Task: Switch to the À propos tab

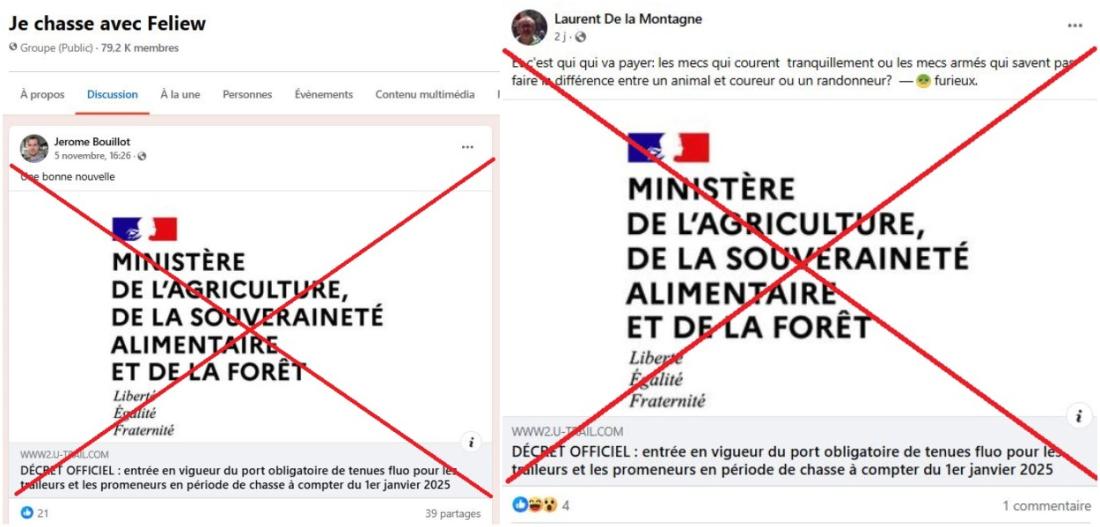Action: click(42, 95)
